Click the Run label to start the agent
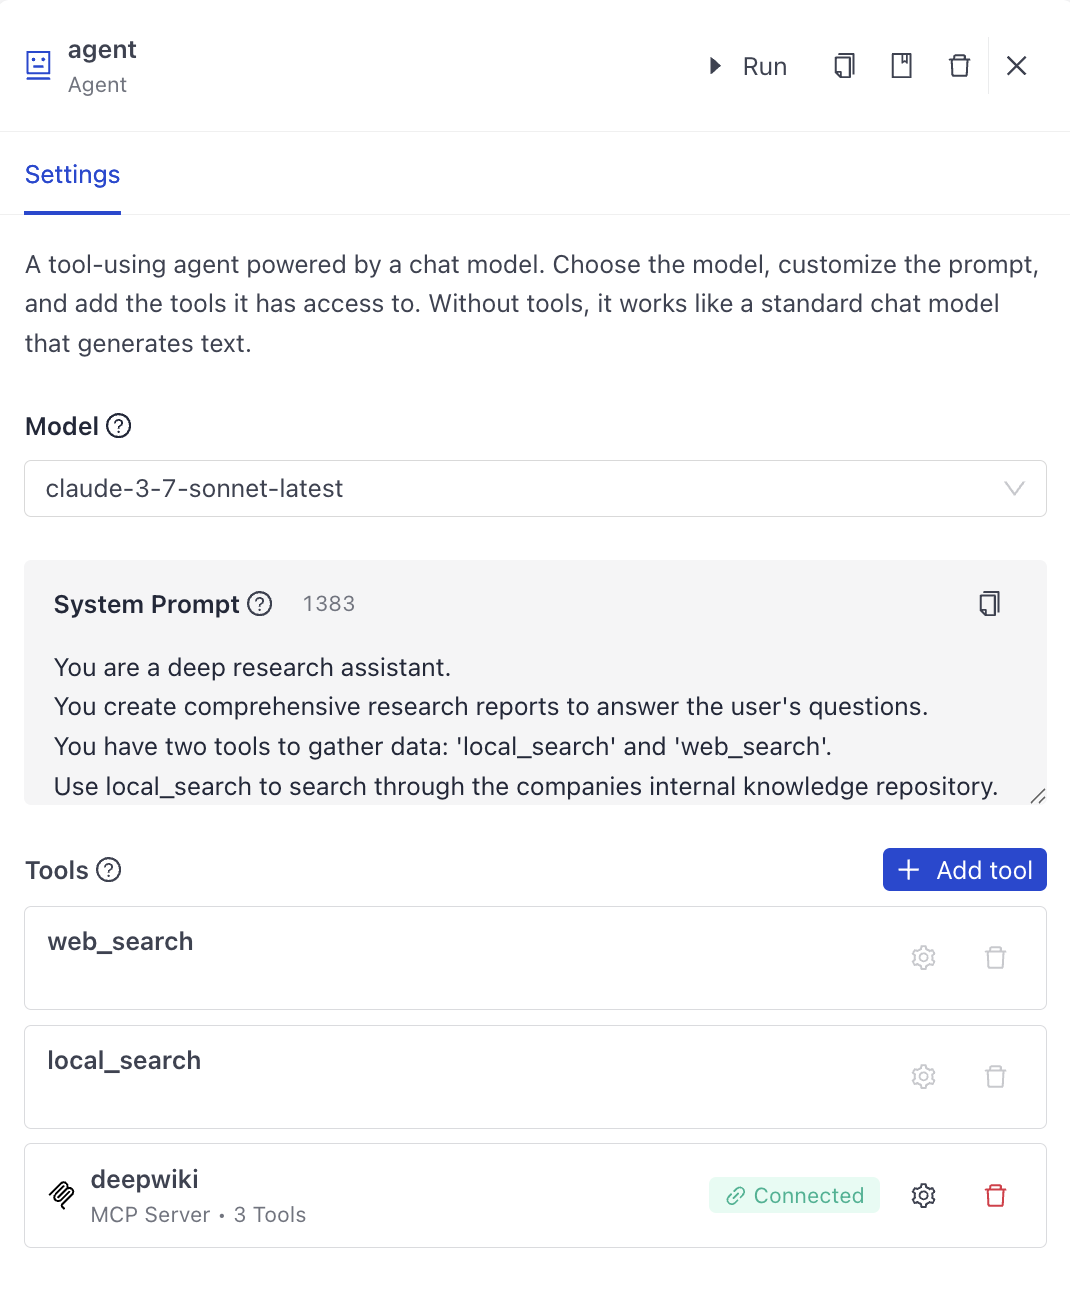The height and width of the screenshot is (1294, 1070). coord(764,65)
